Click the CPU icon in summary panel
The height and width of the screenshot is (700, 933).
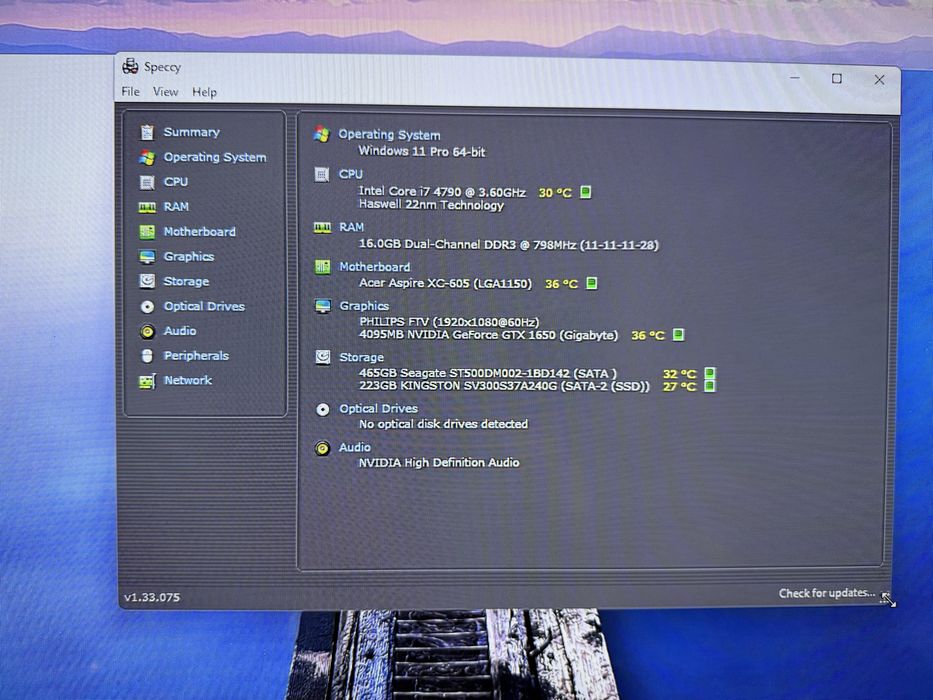[322, 174]
